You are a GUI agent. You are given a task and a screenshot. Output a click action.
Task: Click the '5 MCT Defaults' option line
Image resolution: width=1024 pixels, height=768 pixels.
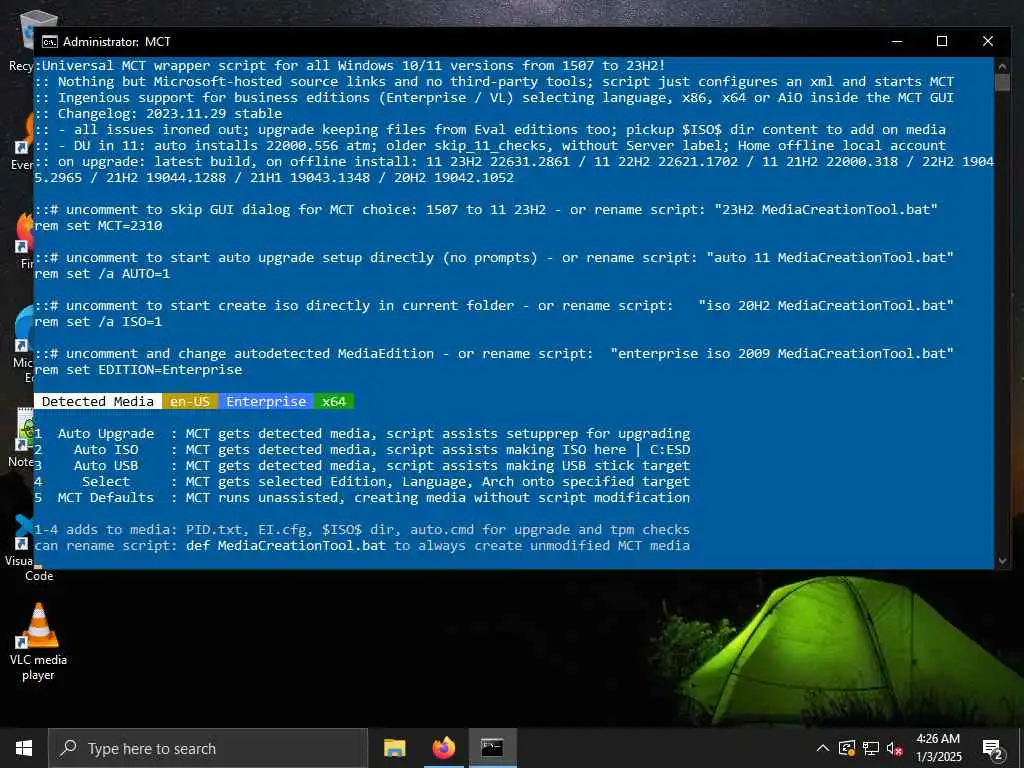click(362, 498)
